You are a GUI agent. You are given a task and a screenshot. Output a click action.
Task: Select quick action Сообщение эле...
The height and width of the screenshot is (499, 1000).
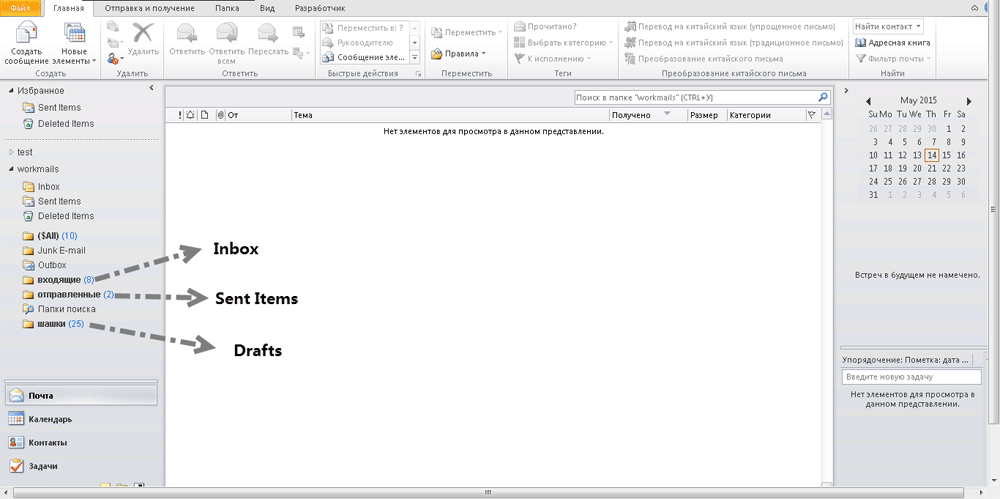point(364,57)
